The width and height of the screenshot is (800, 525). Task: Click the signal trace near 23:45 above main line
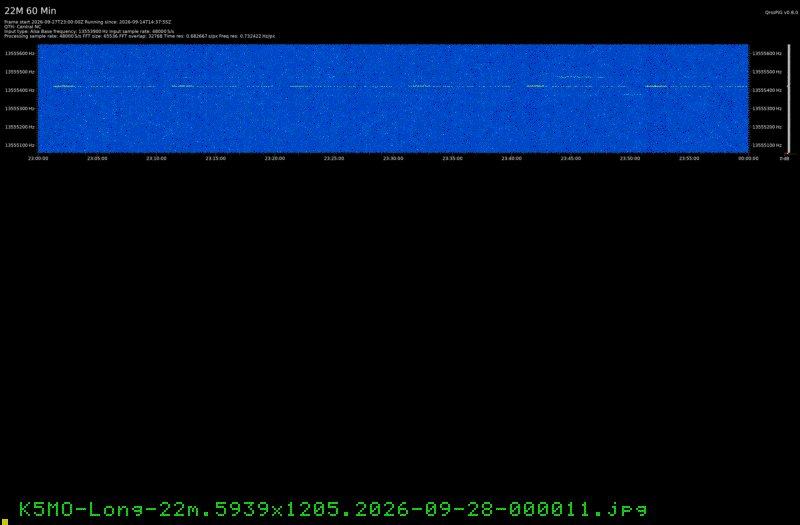[x=581, y=77]
